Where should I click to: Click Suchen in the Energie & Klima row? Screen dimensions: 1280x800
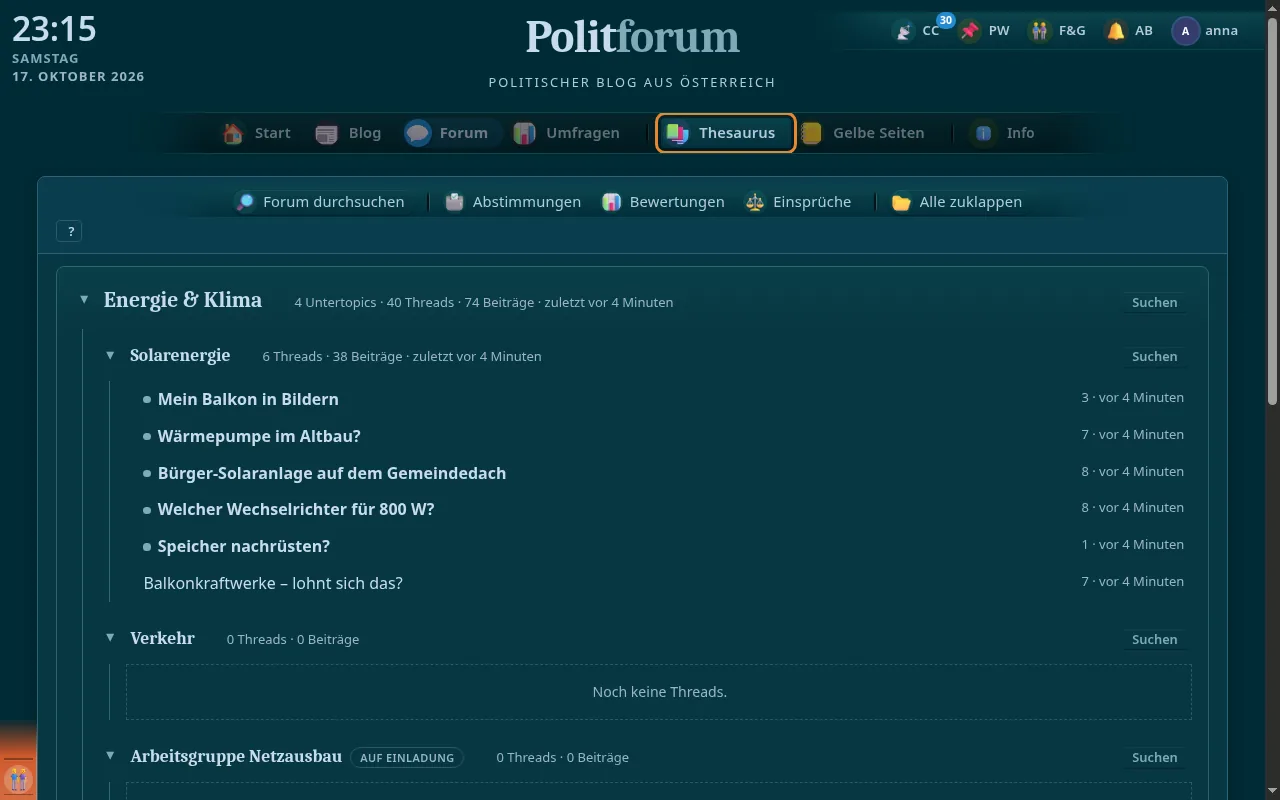coord(1154,302)
